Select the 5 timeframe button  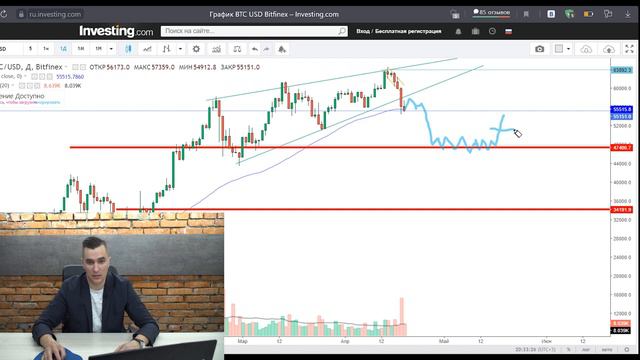[x=30, y=49]
